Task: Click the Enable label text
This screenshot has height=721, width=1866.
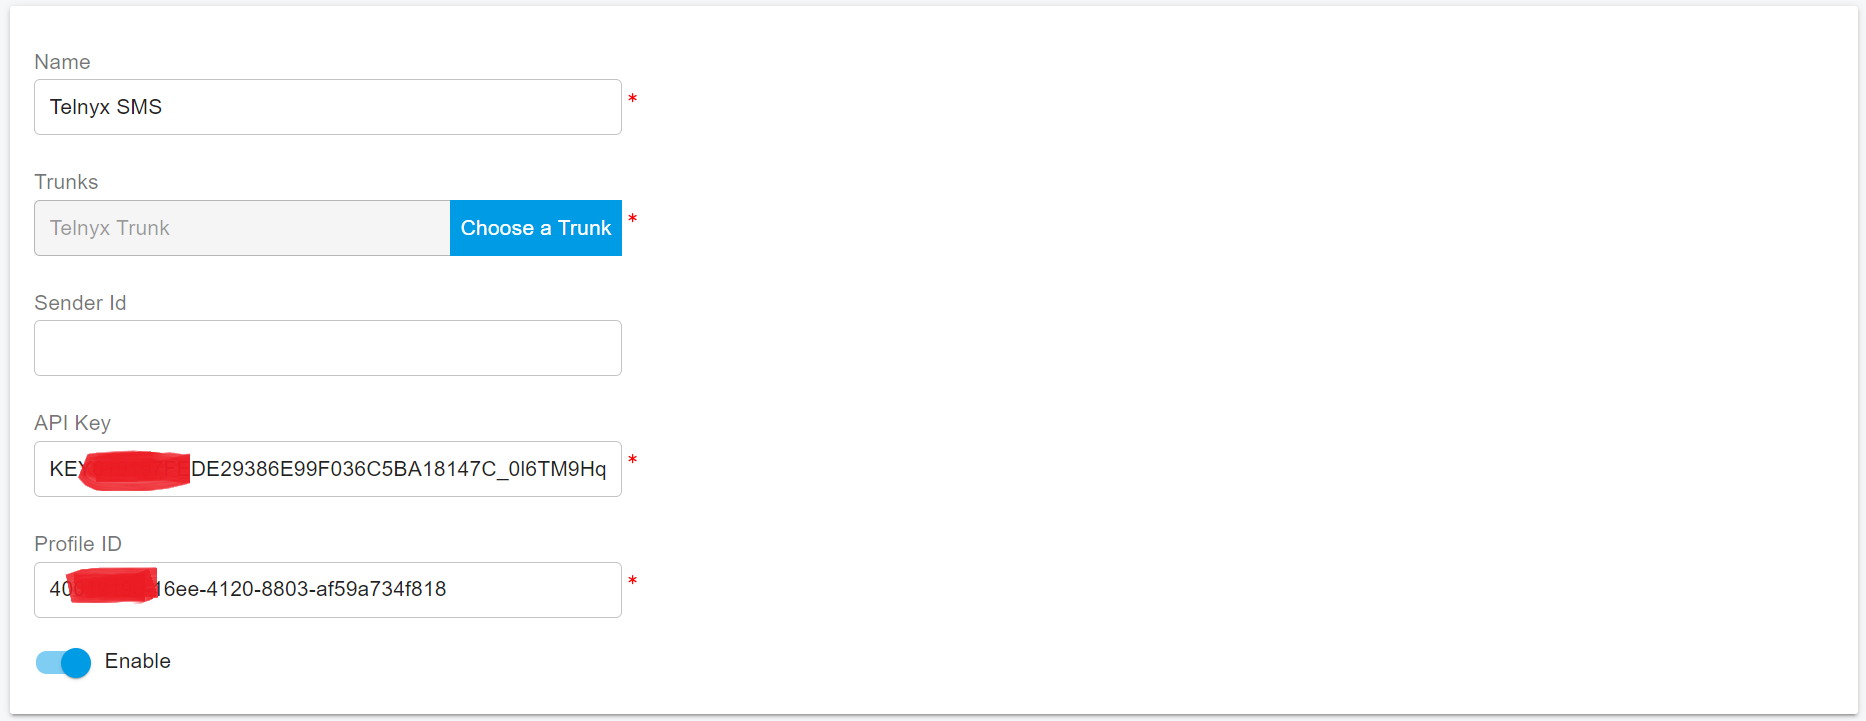Action: 138,661
